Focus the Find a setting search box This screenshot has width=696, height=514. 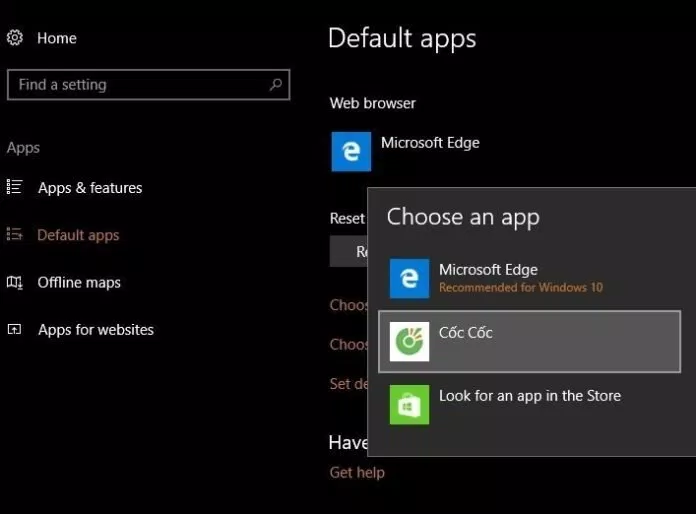[x=149, y=84]
